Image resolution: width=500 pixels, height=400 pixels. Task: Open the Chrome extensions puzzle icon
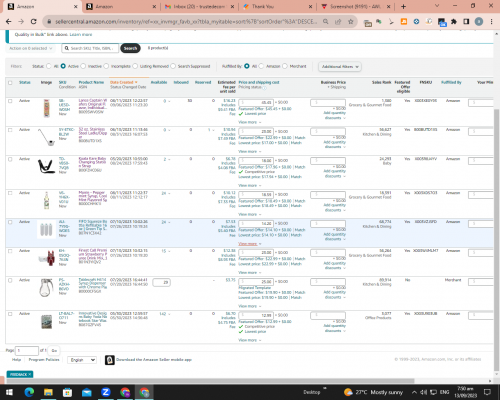(454, 22)
